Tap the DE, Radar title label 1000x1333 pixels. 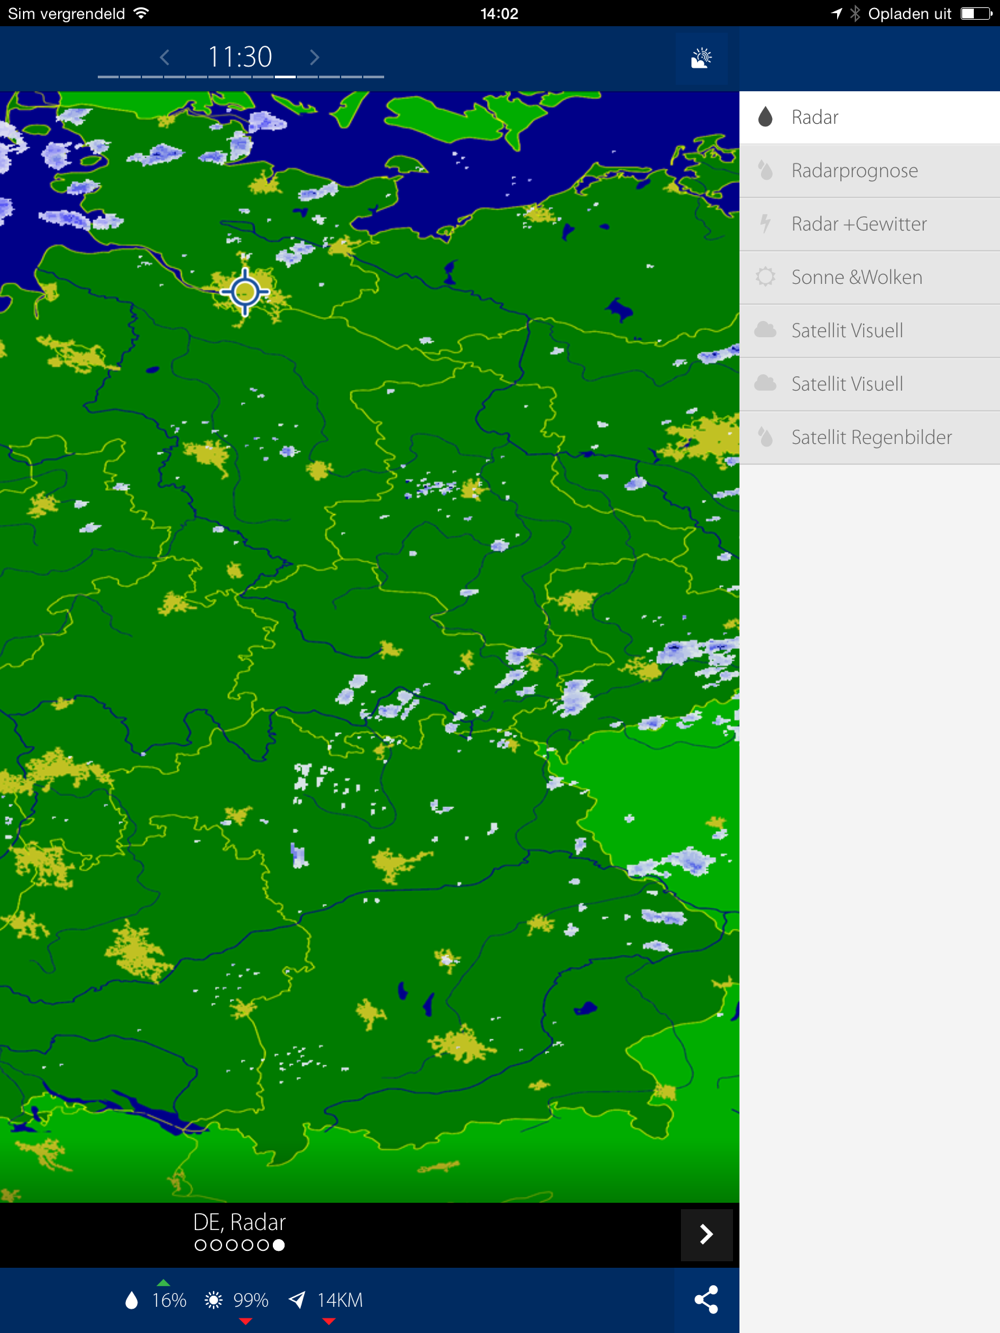(x=239, y=1222)
